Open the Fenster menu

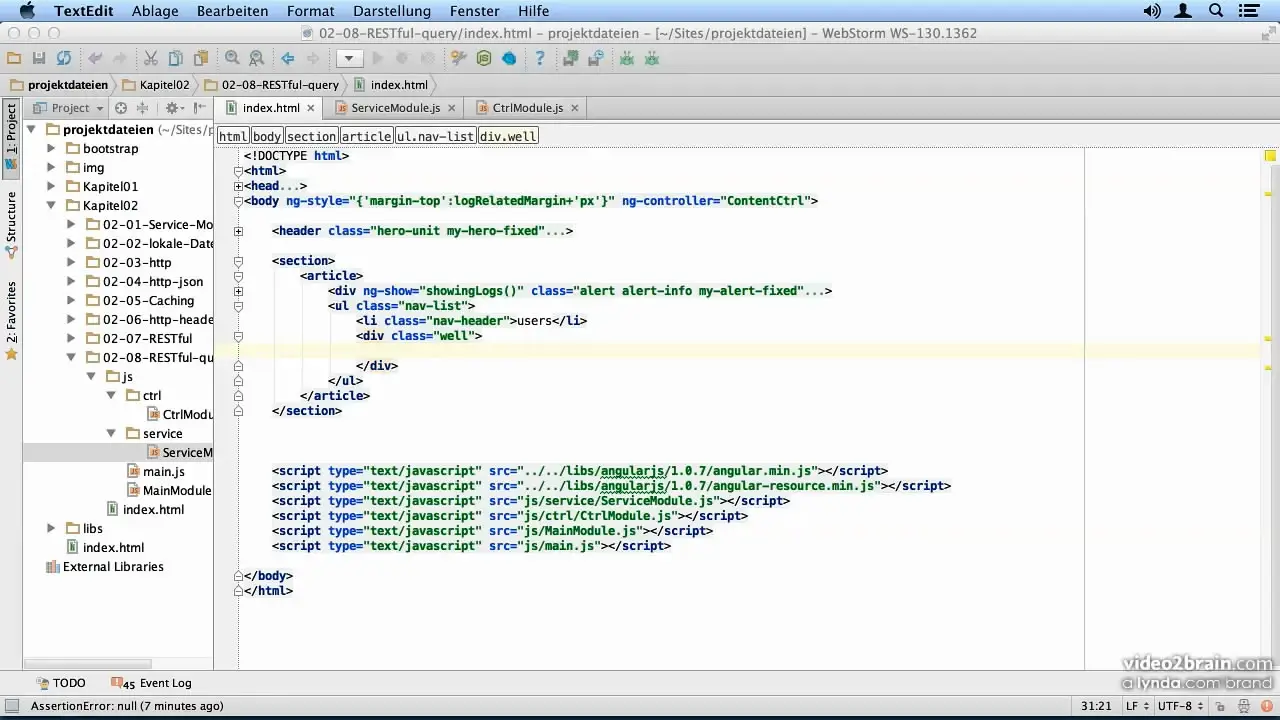pyautogui.click(x=474, y=11)
